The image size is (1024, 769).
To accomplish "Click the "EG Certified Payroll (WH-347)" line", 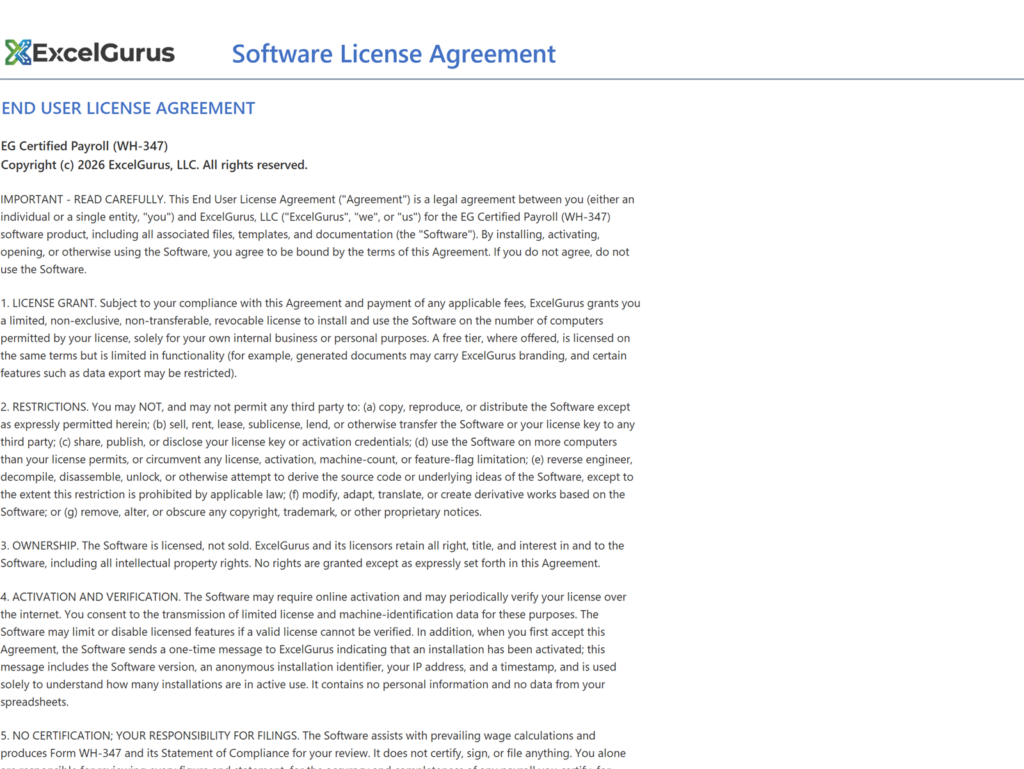I will [84, 146].
